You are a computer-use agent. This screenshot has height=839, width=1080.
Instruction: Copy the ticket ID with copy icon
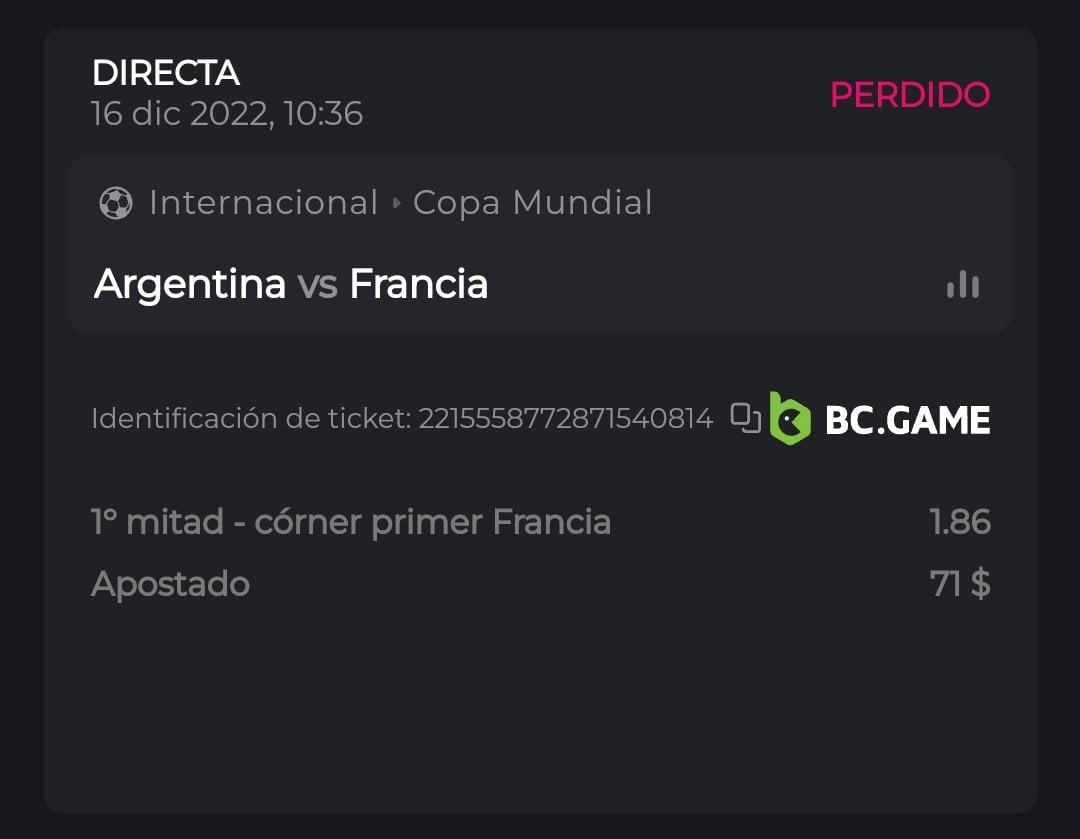745,418
